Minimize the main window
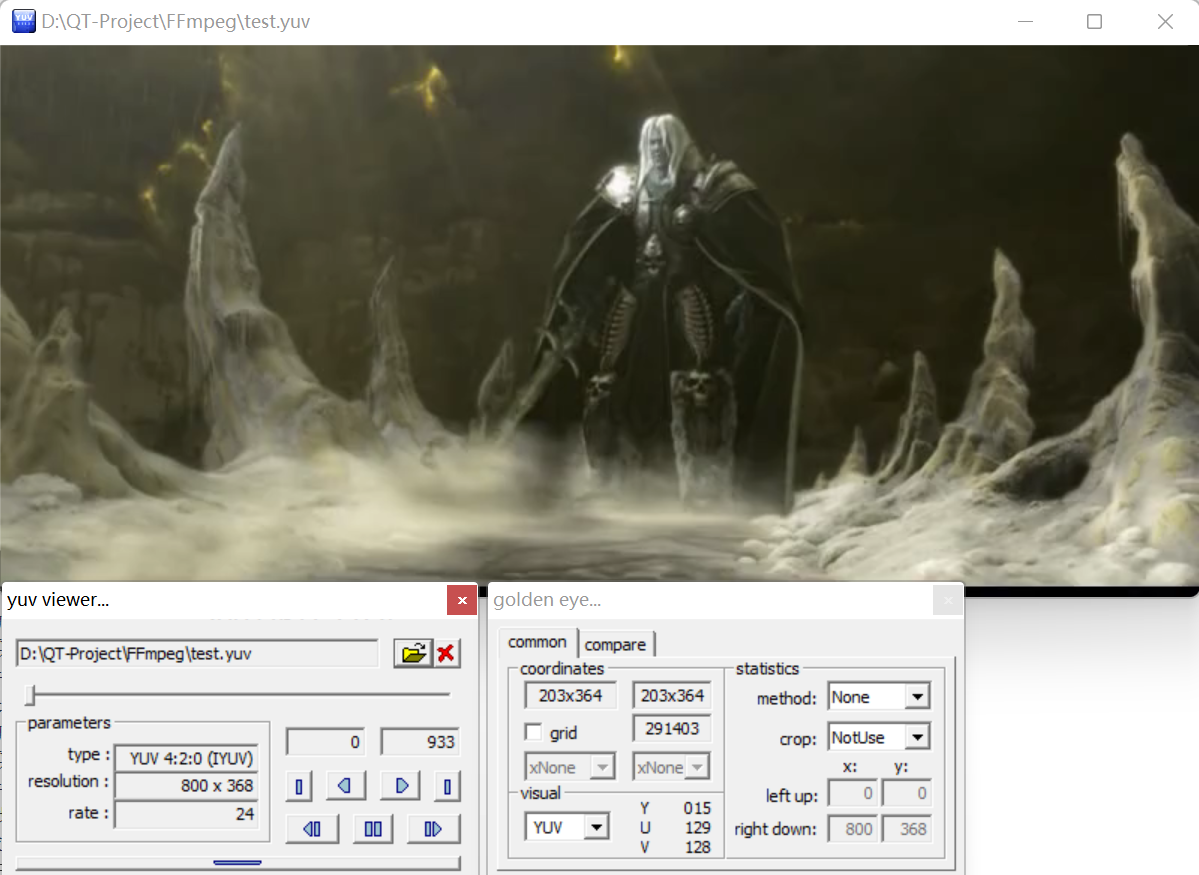1199x875 pixels. (1025, 21)
